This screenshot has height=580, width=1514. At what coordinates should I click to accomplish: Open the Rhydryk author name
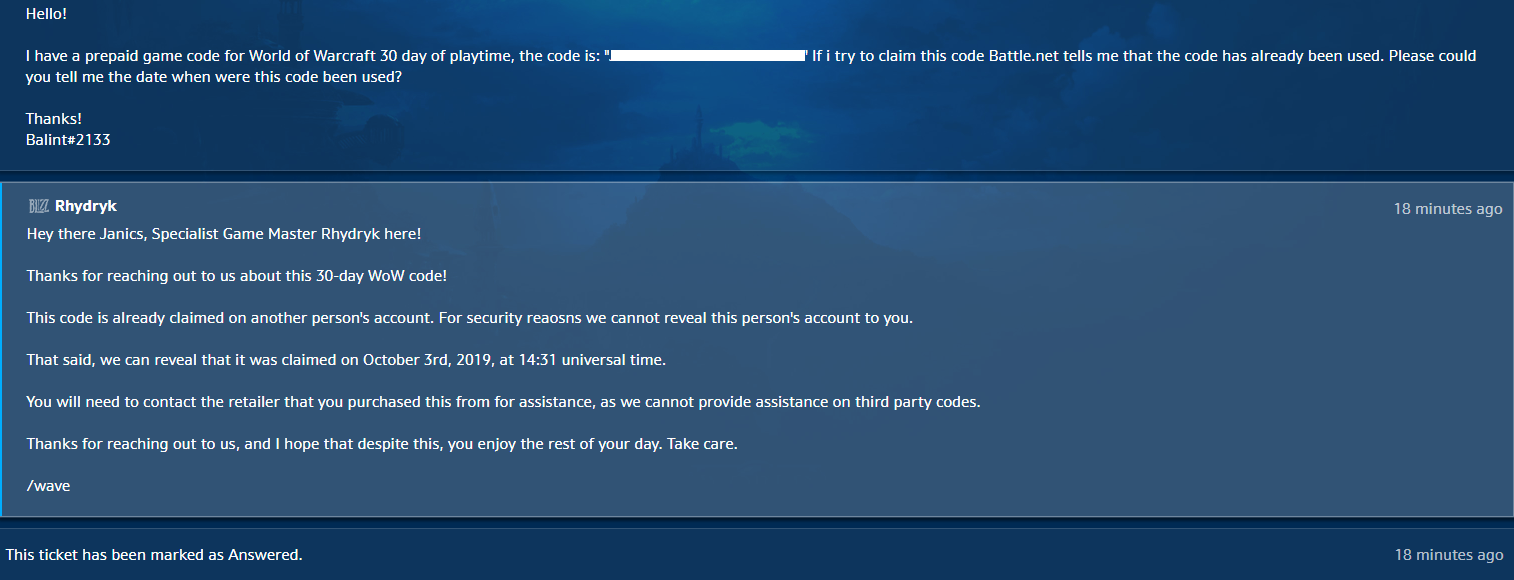(86, 206)
